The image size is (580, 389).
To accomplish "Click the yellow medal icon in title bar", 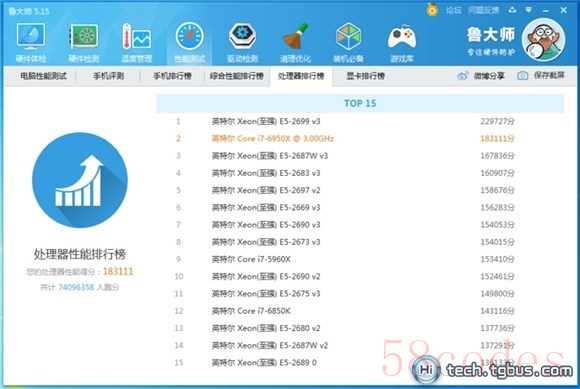I will click(x=432, y=10).
